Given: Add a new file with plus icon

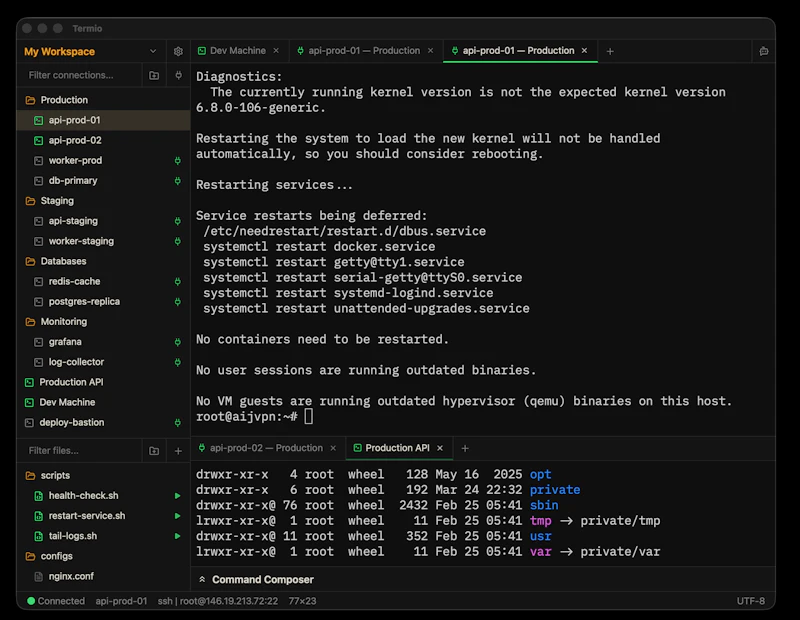Looking at the screenshot, I should [x=178, y=451].
